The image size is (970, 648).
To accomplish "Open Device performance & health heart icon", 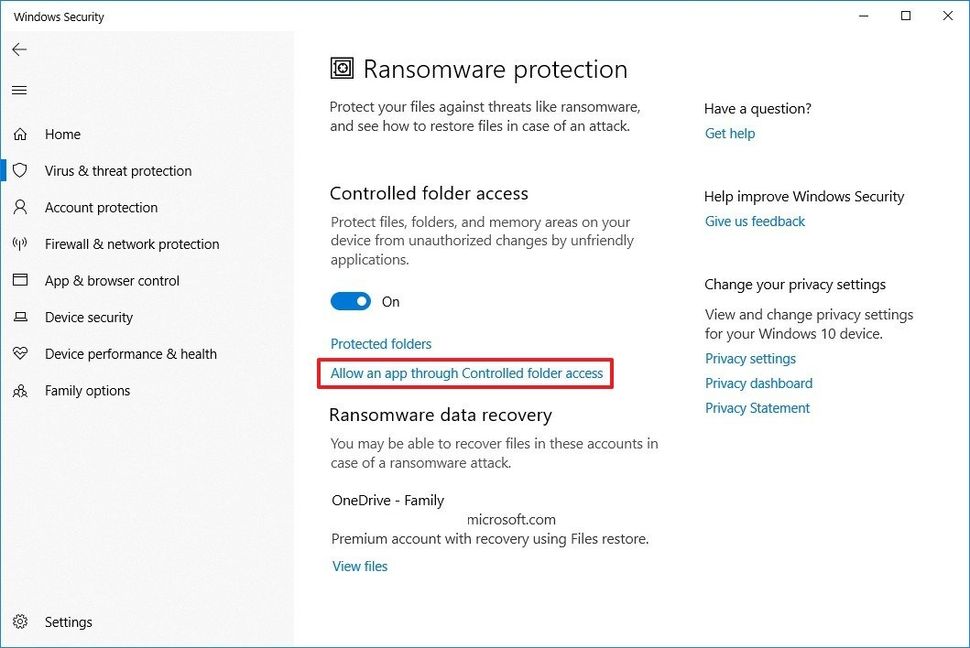I will coord(21,353).
